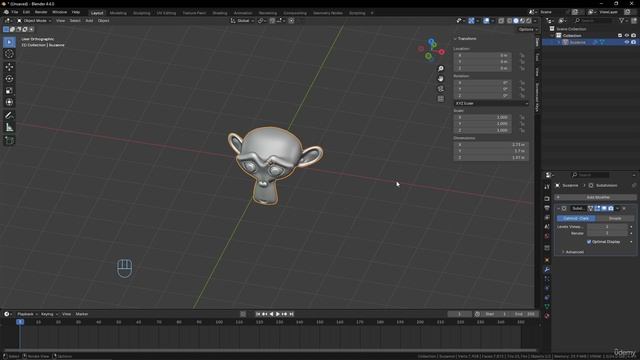Toggle modifier edit mode display icon

pos(597,208)
